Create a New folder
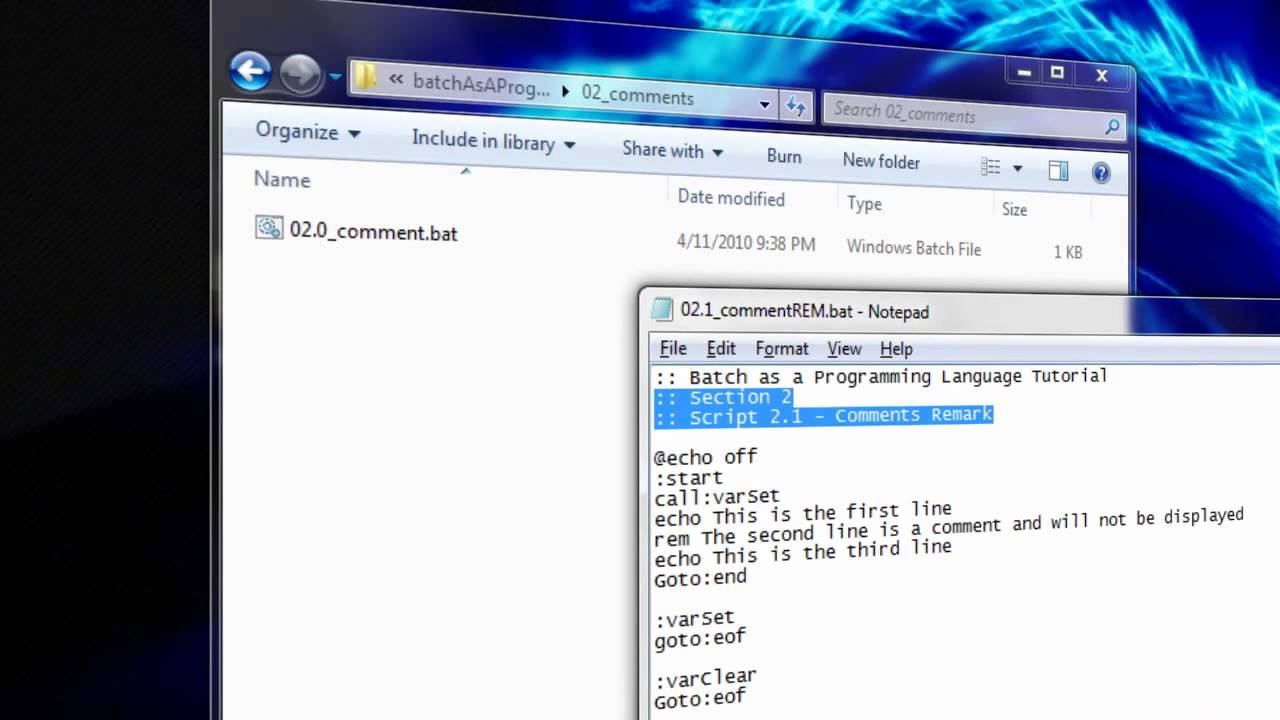The image size is (1280, 720). coord(881,161)
